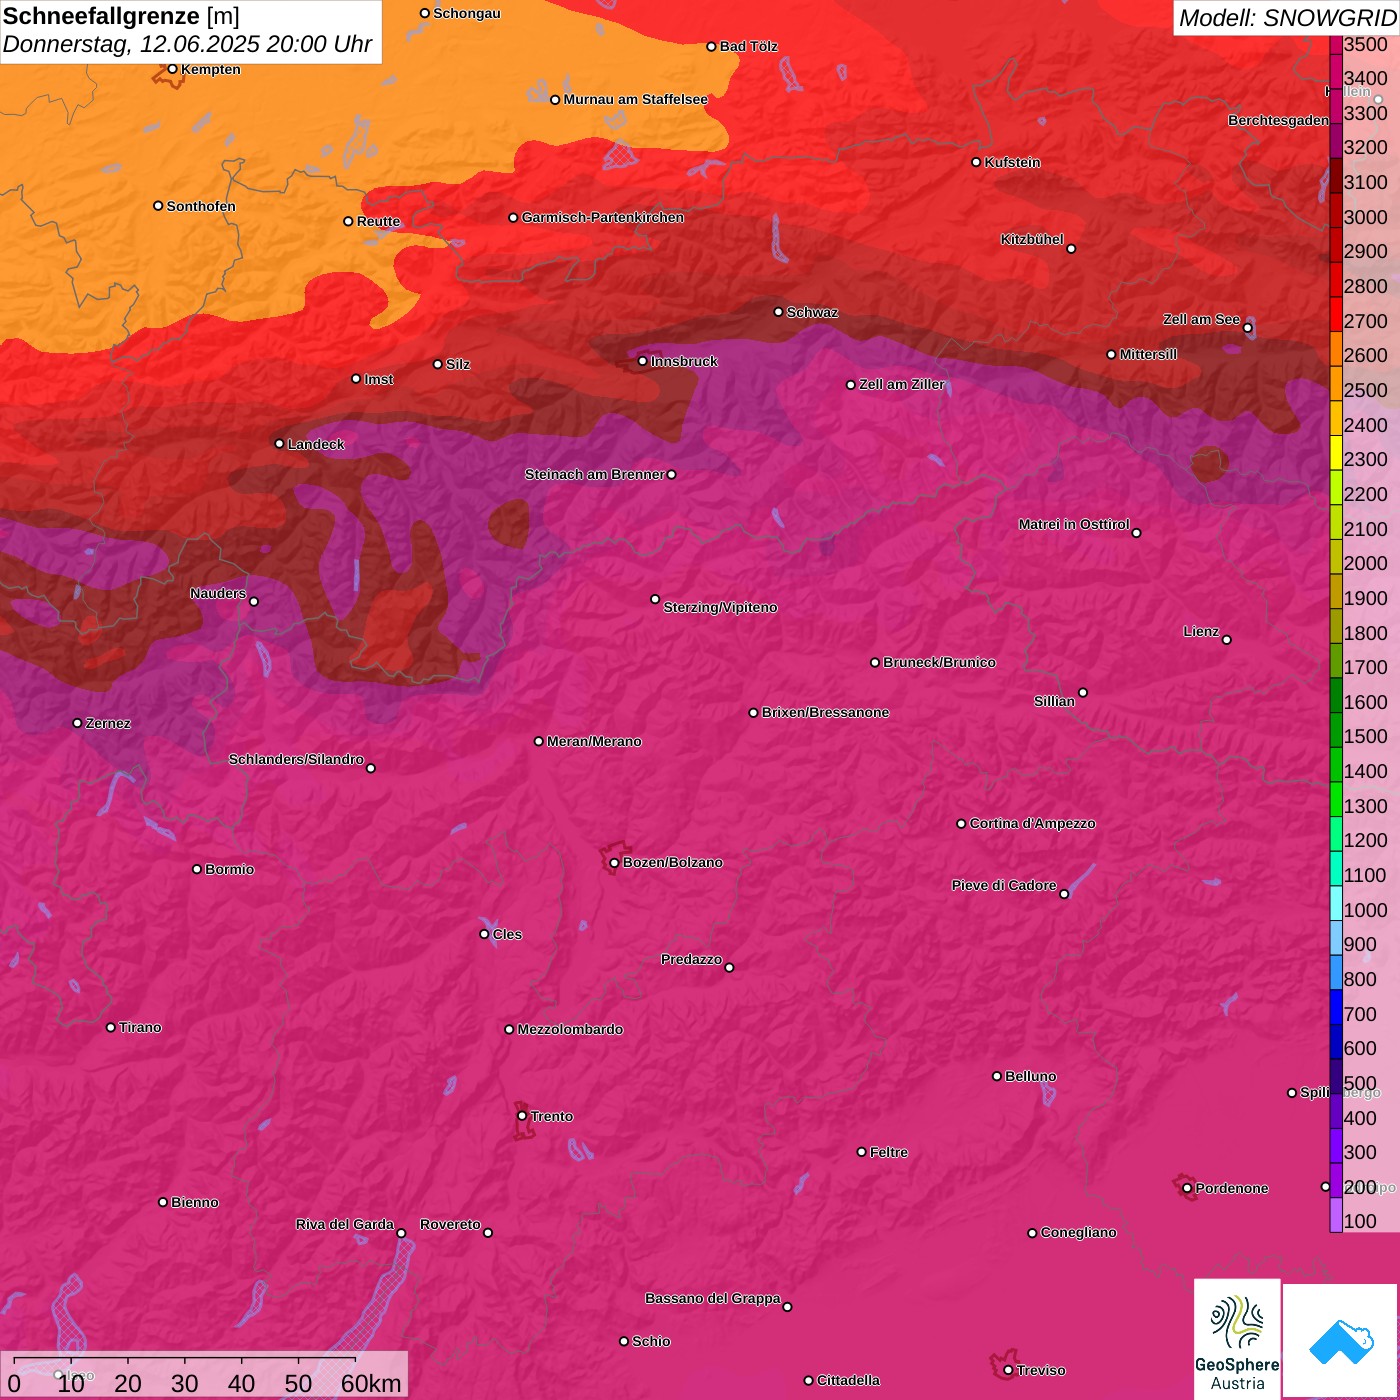Click the Schwaz location dot
1400x1400 pixels.
pyautogui.click(x=778, y=312)
